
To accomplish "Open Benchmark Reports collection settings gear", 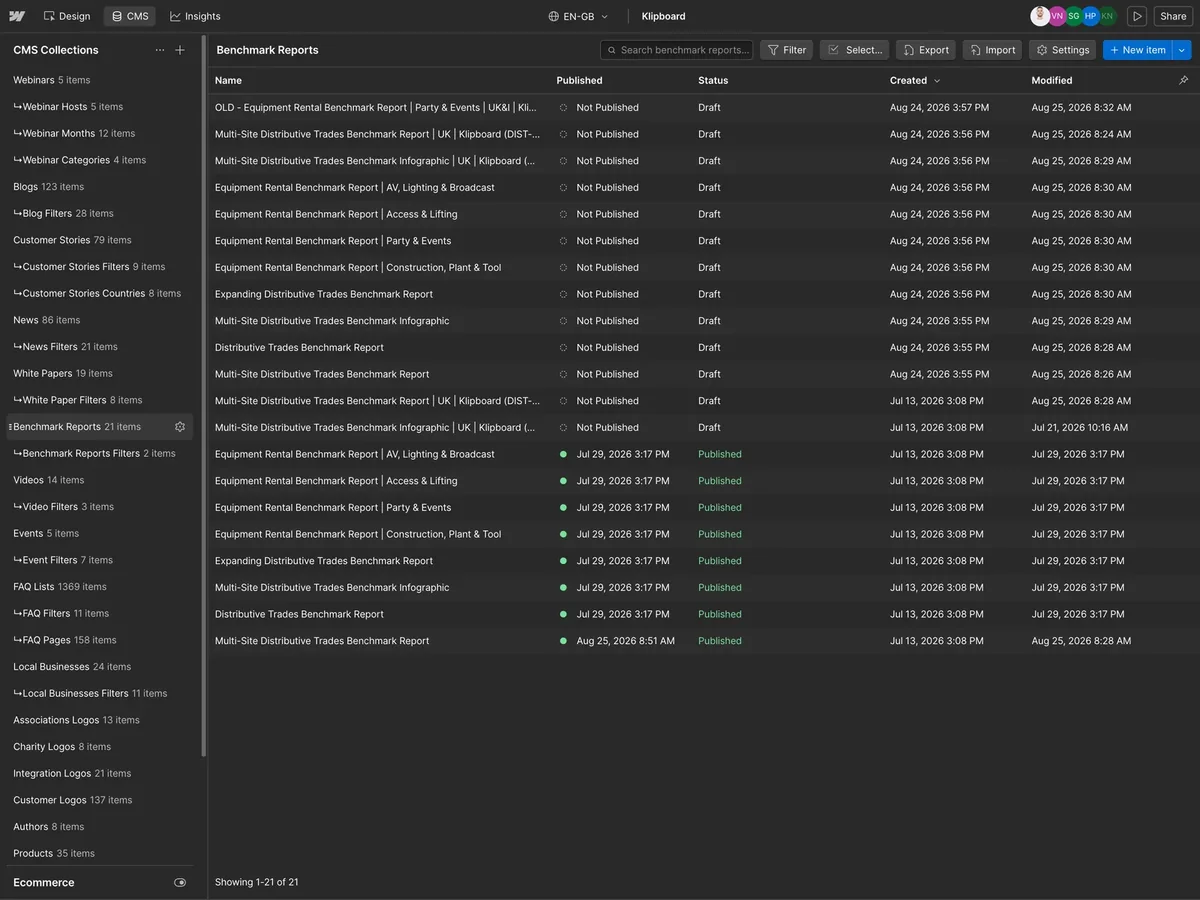I will [x=180, y=427].
